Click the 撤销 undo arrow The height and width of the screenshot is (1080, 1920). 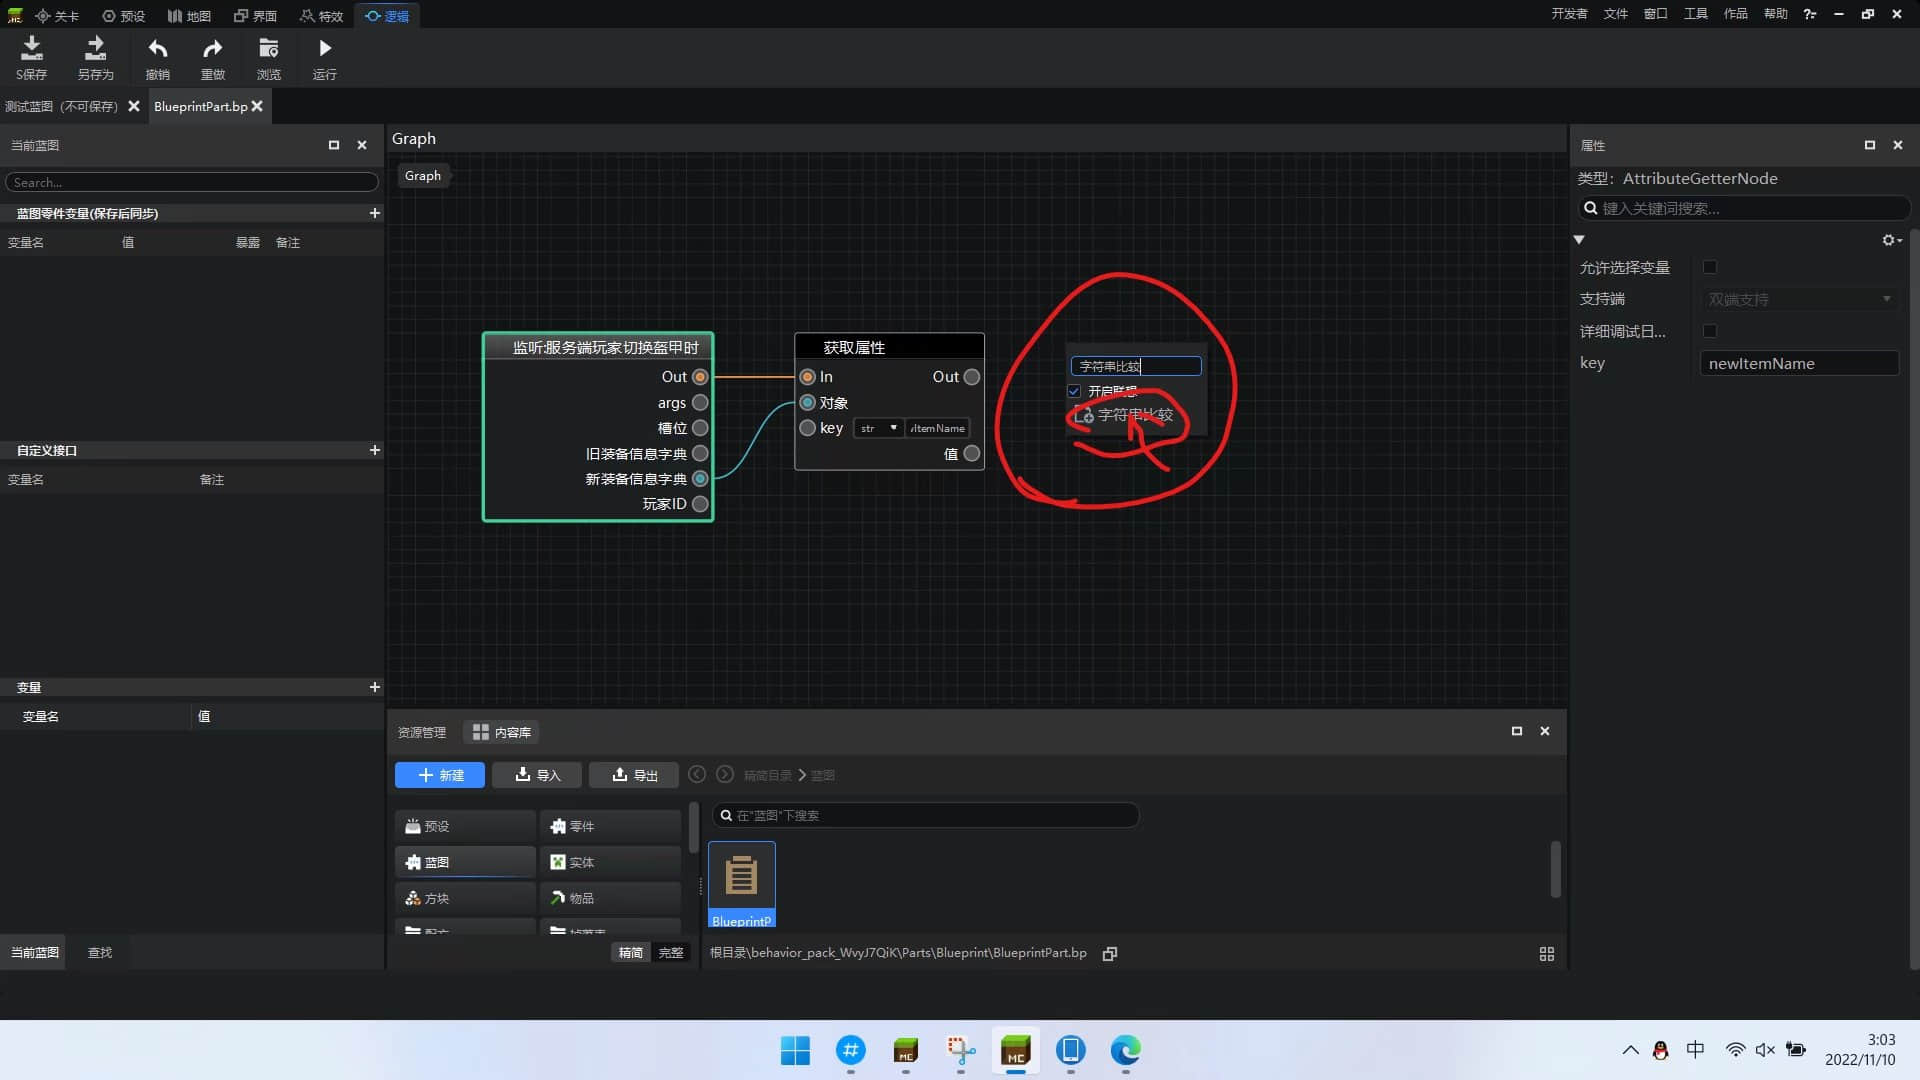157,48
